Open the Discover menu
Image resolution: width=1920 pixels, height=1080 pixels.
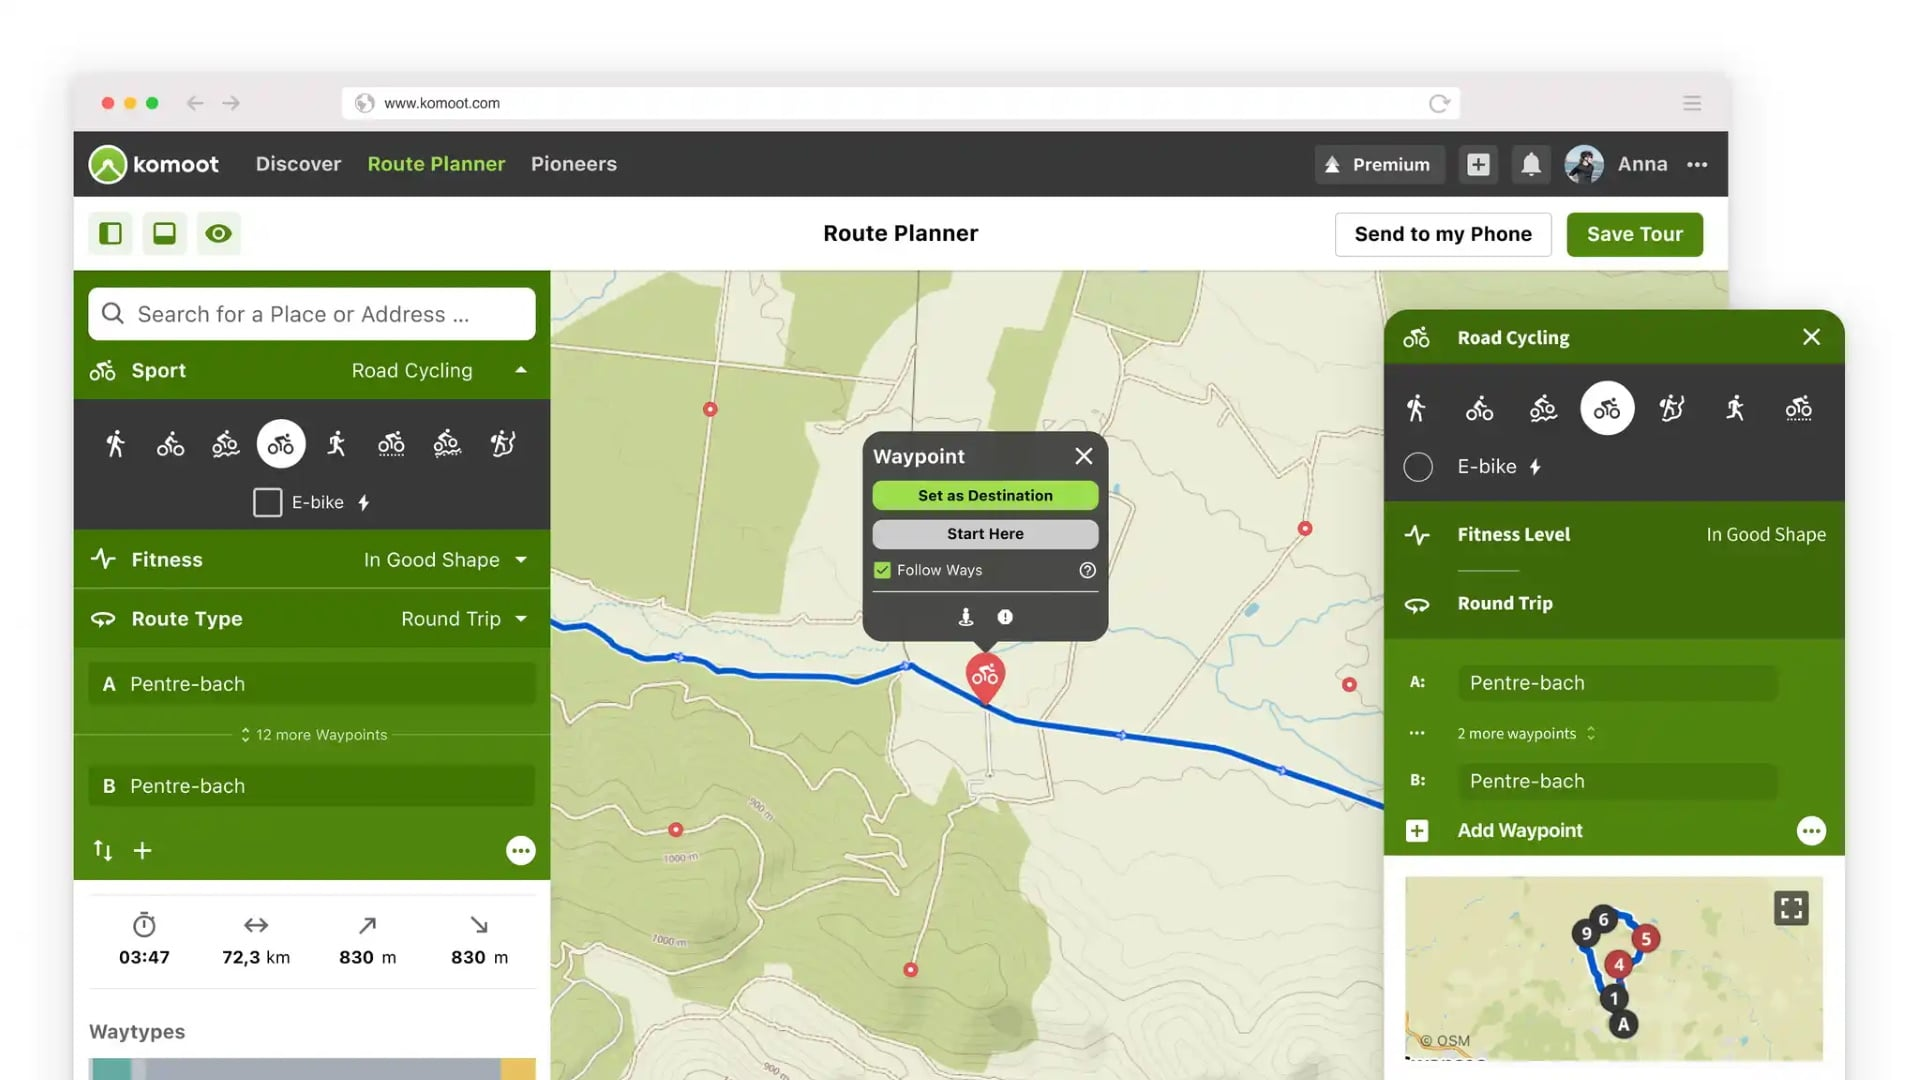tap(298, 164)
